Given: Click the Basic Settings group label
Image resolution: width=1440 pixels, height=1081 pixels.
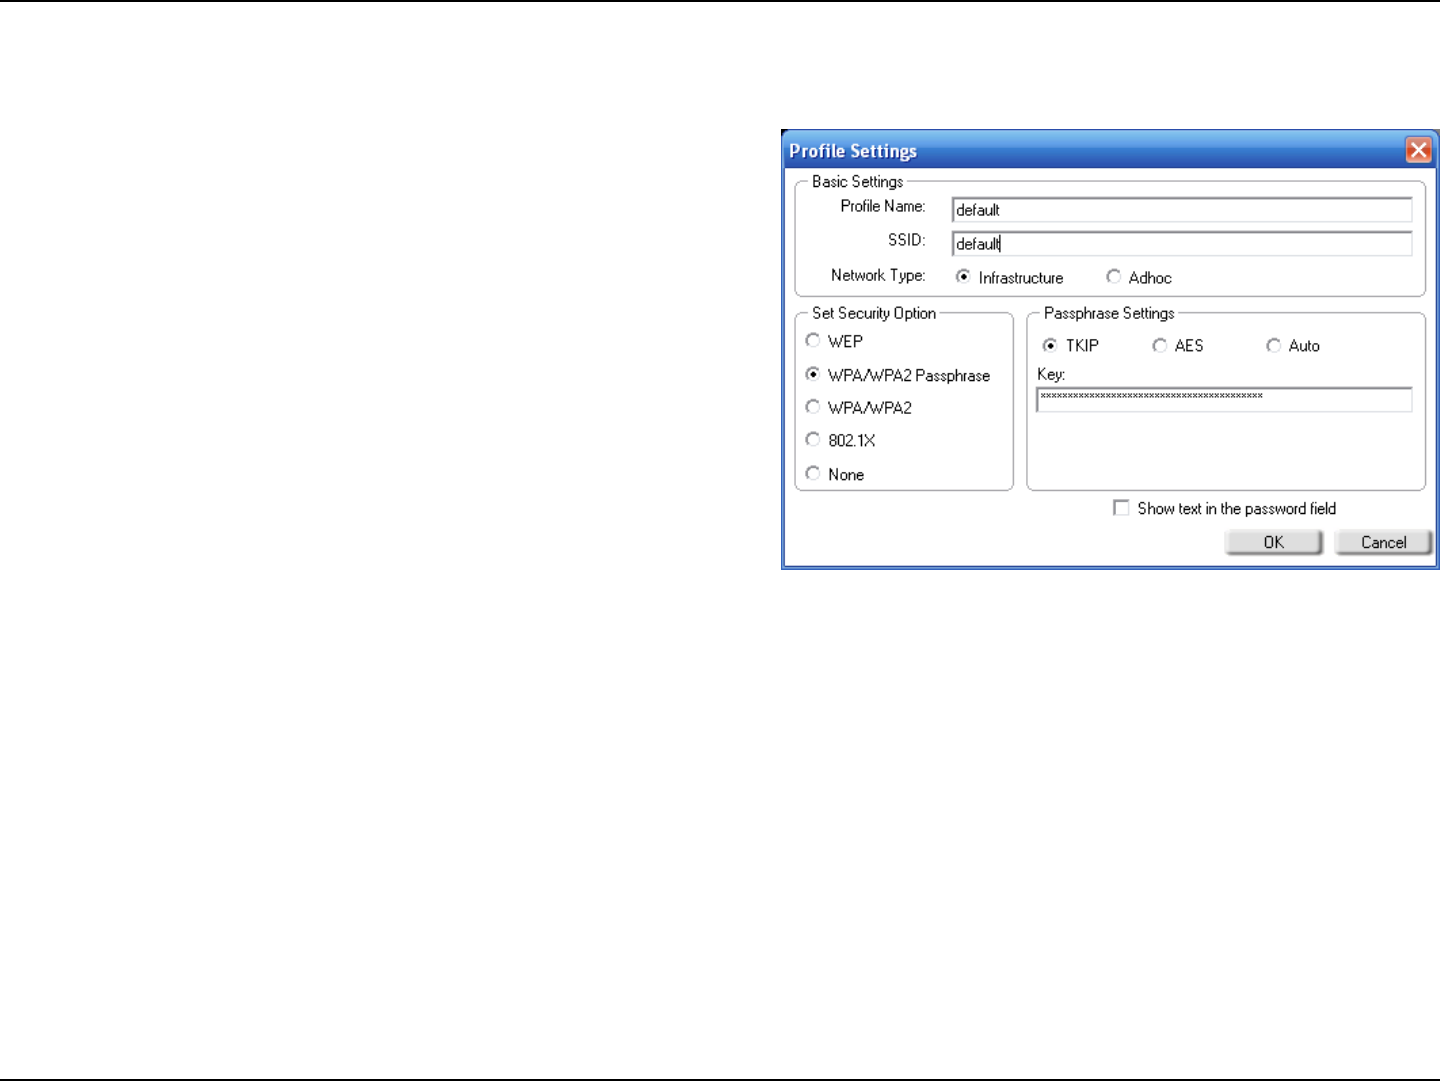Looking at the screenshot, I should [857, 181].
